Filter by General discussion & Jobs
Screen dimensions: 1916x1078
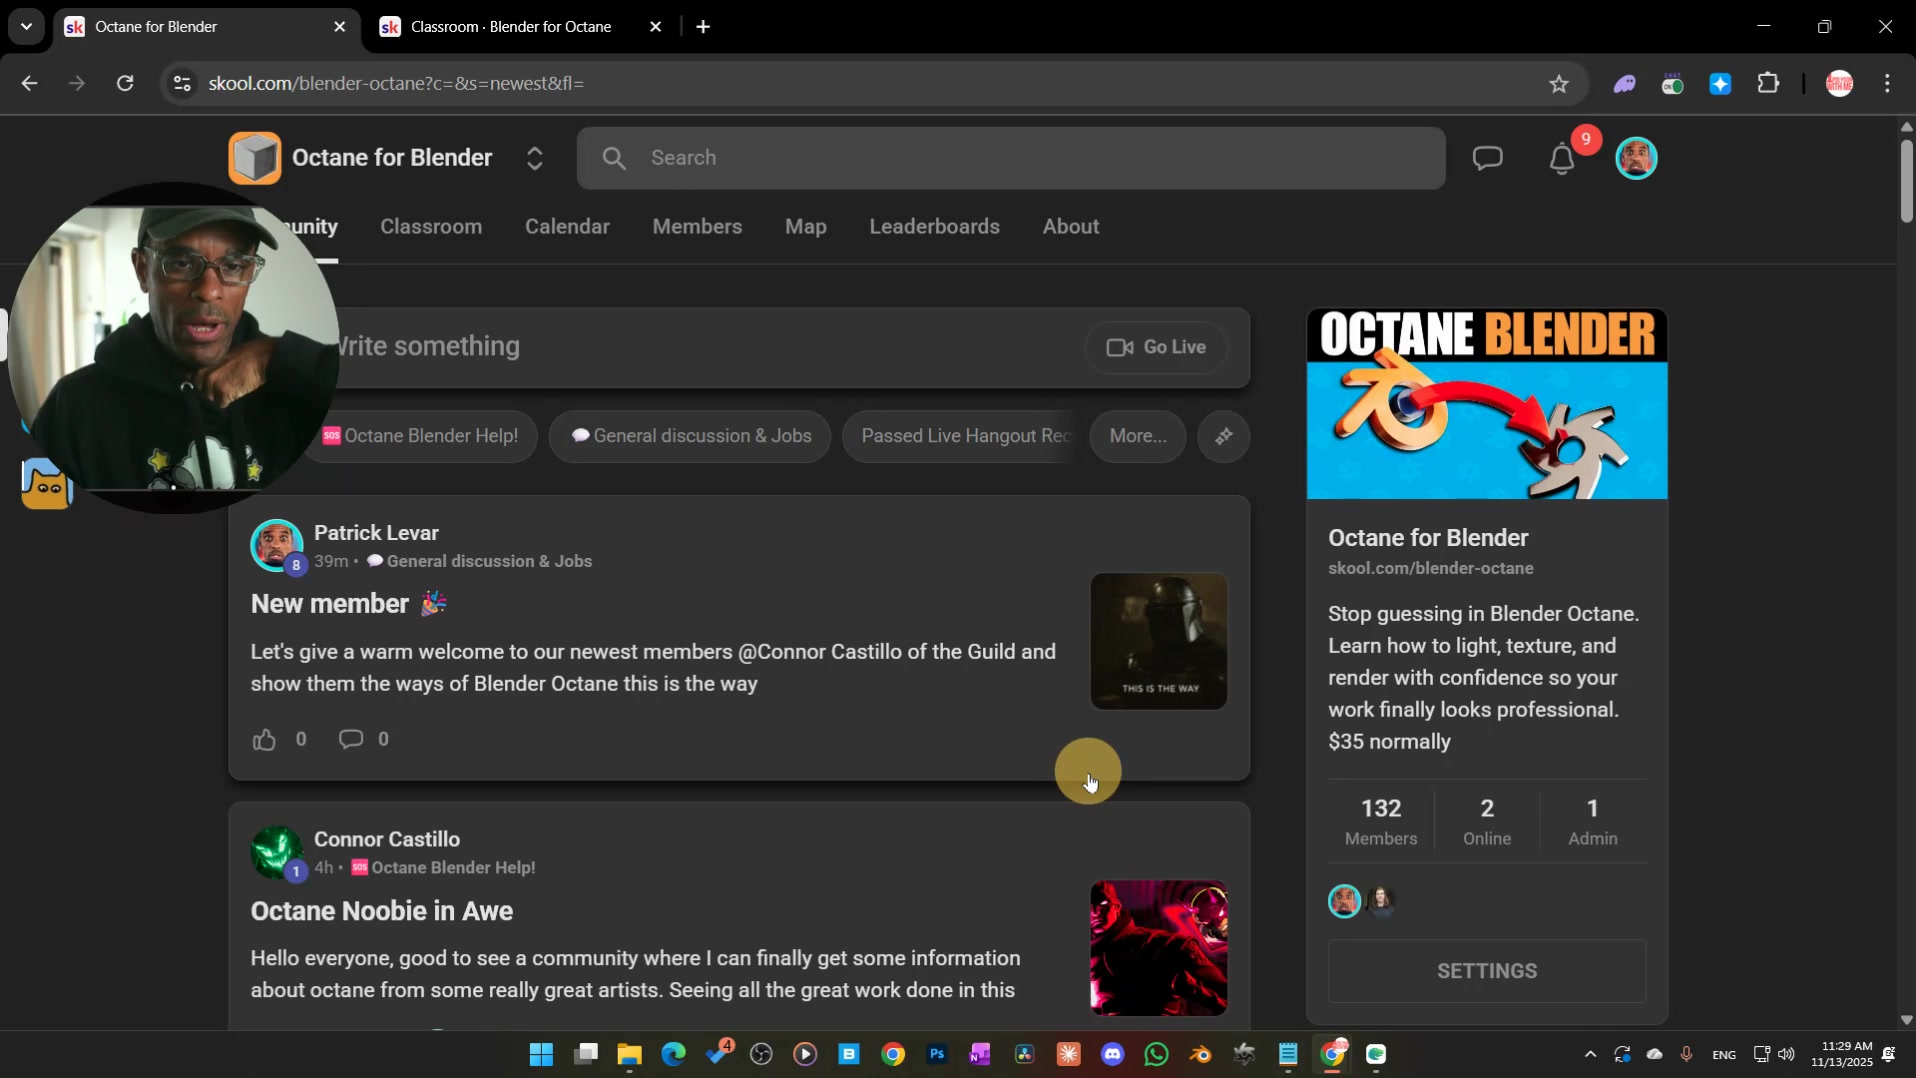click(x=690, y=436)
